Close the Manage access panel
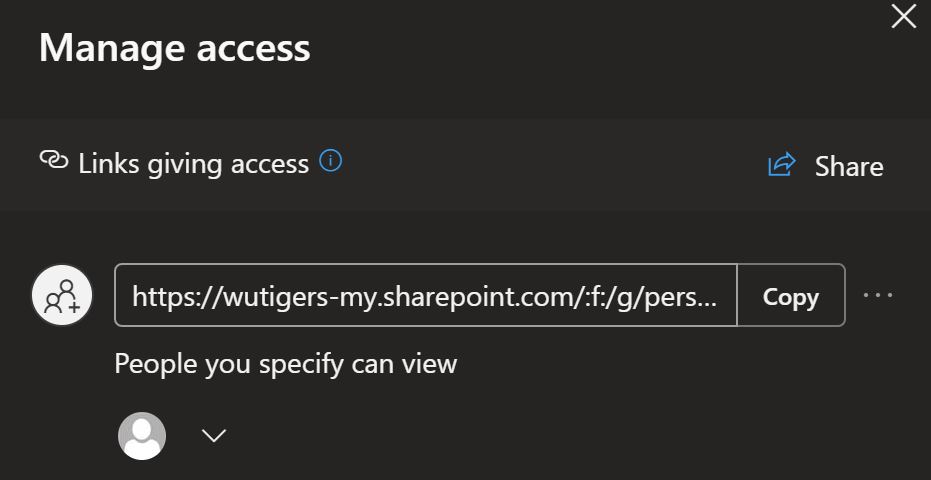 pyautogui.click(x=904, y=17)
